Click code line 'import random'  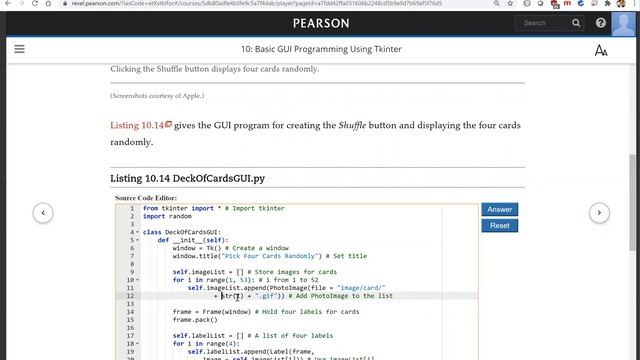pos(167,216)
